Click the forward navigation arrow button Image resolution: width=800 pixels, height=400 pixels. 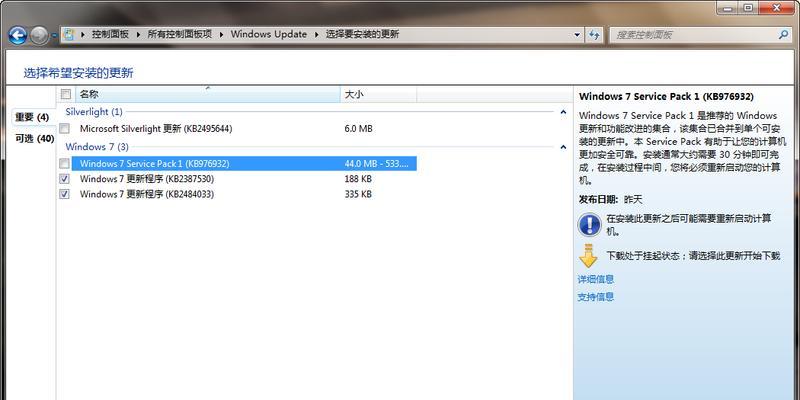pos(39,35)
